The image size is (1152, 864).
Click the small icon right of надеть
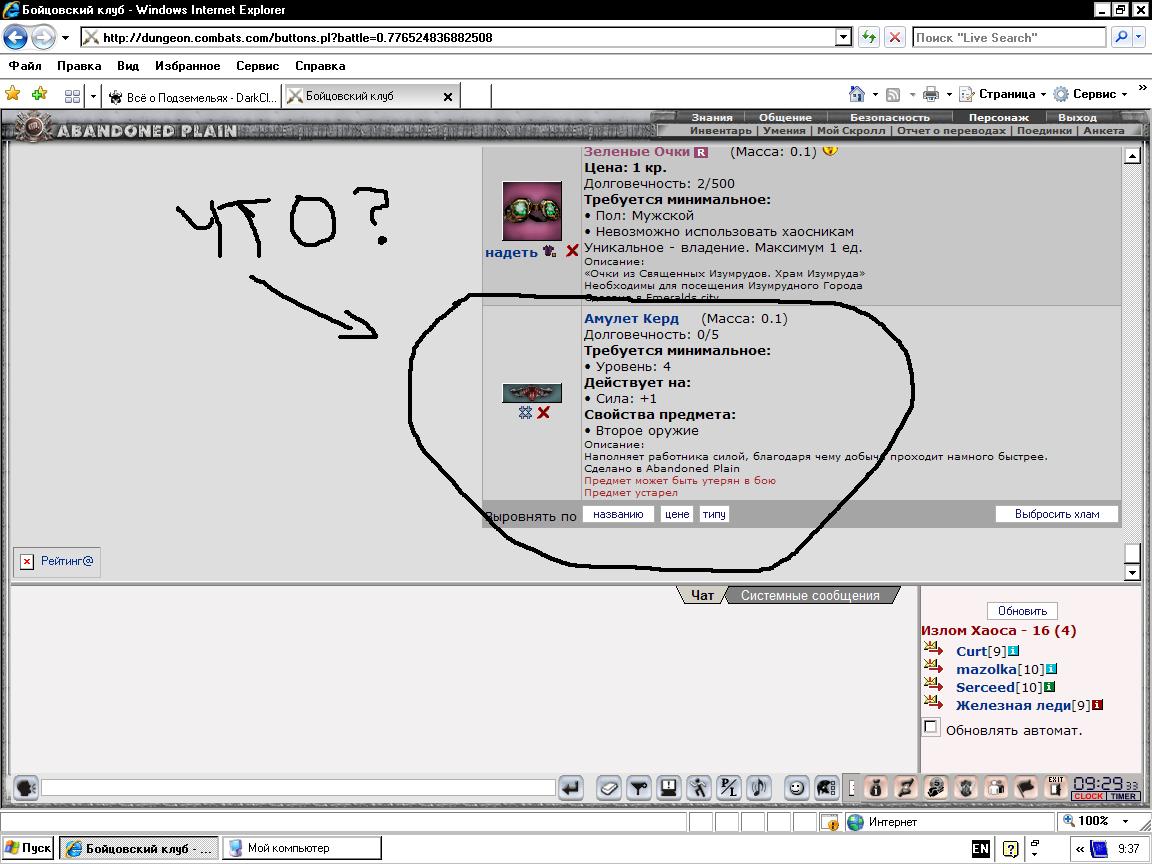[550, 251]
